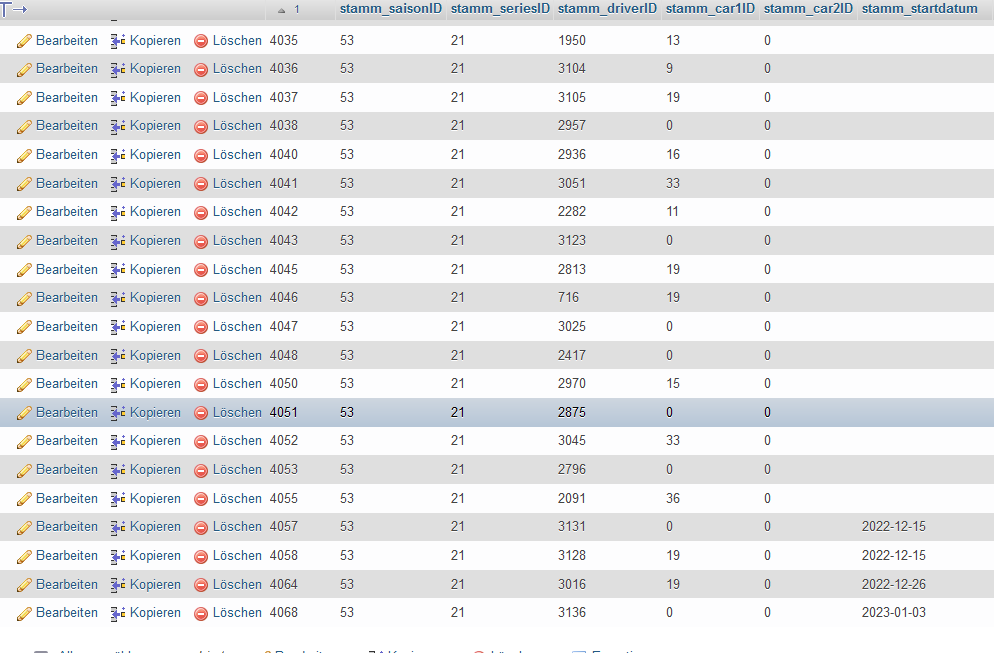Sort by the stamm_driverID column header
The width and height of the screenshot is (994, 653).
tap(607, 9)
